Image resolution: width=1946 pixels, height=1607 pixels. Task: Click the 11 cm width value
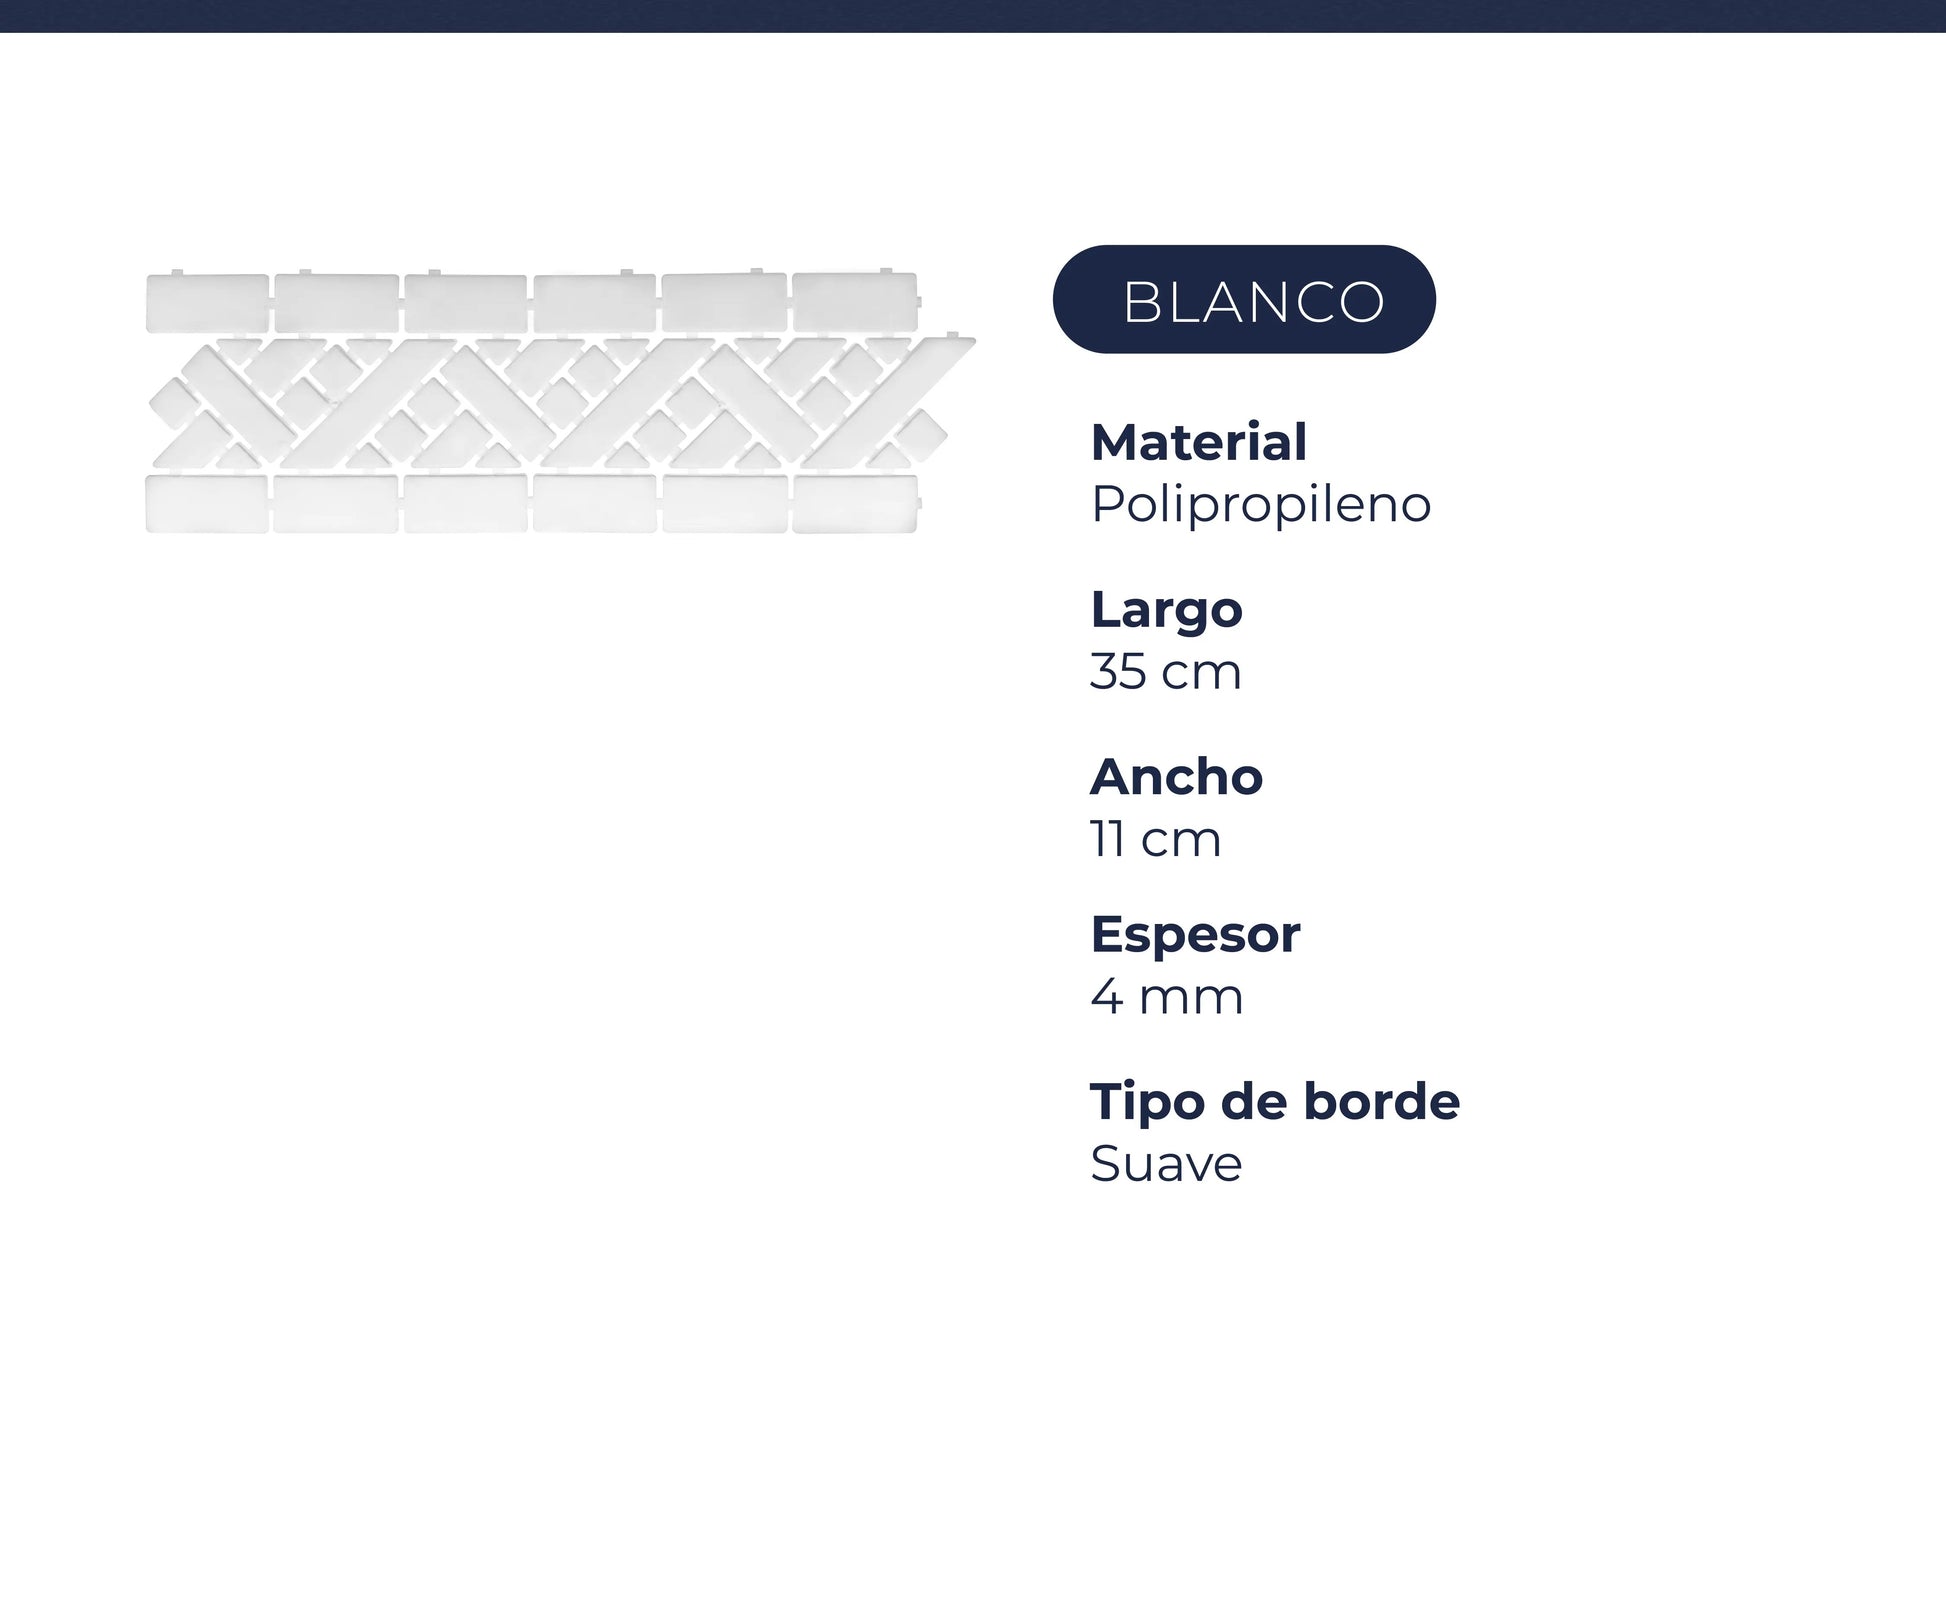(x=1155, y=838)
